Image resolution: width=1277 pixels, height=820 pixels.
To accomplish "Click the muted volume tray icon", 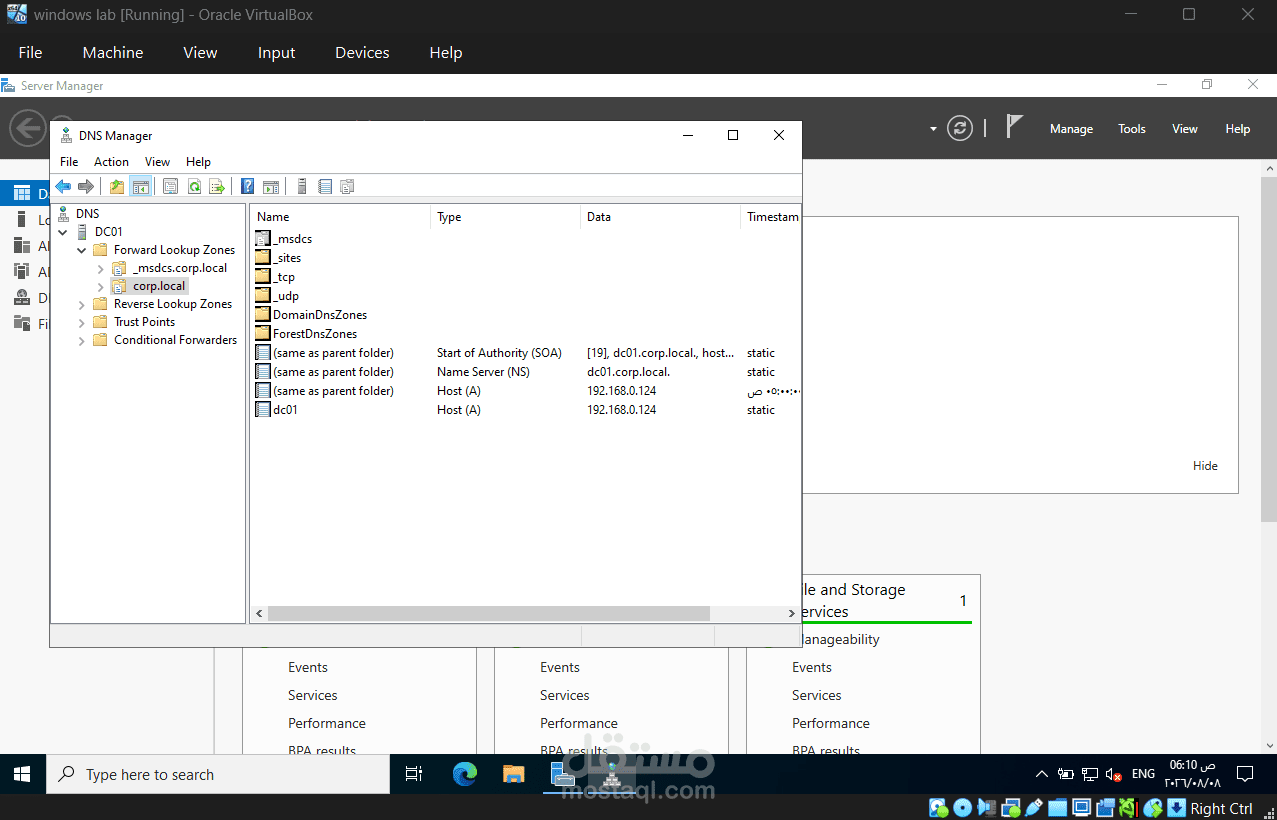I will 1113,774.
